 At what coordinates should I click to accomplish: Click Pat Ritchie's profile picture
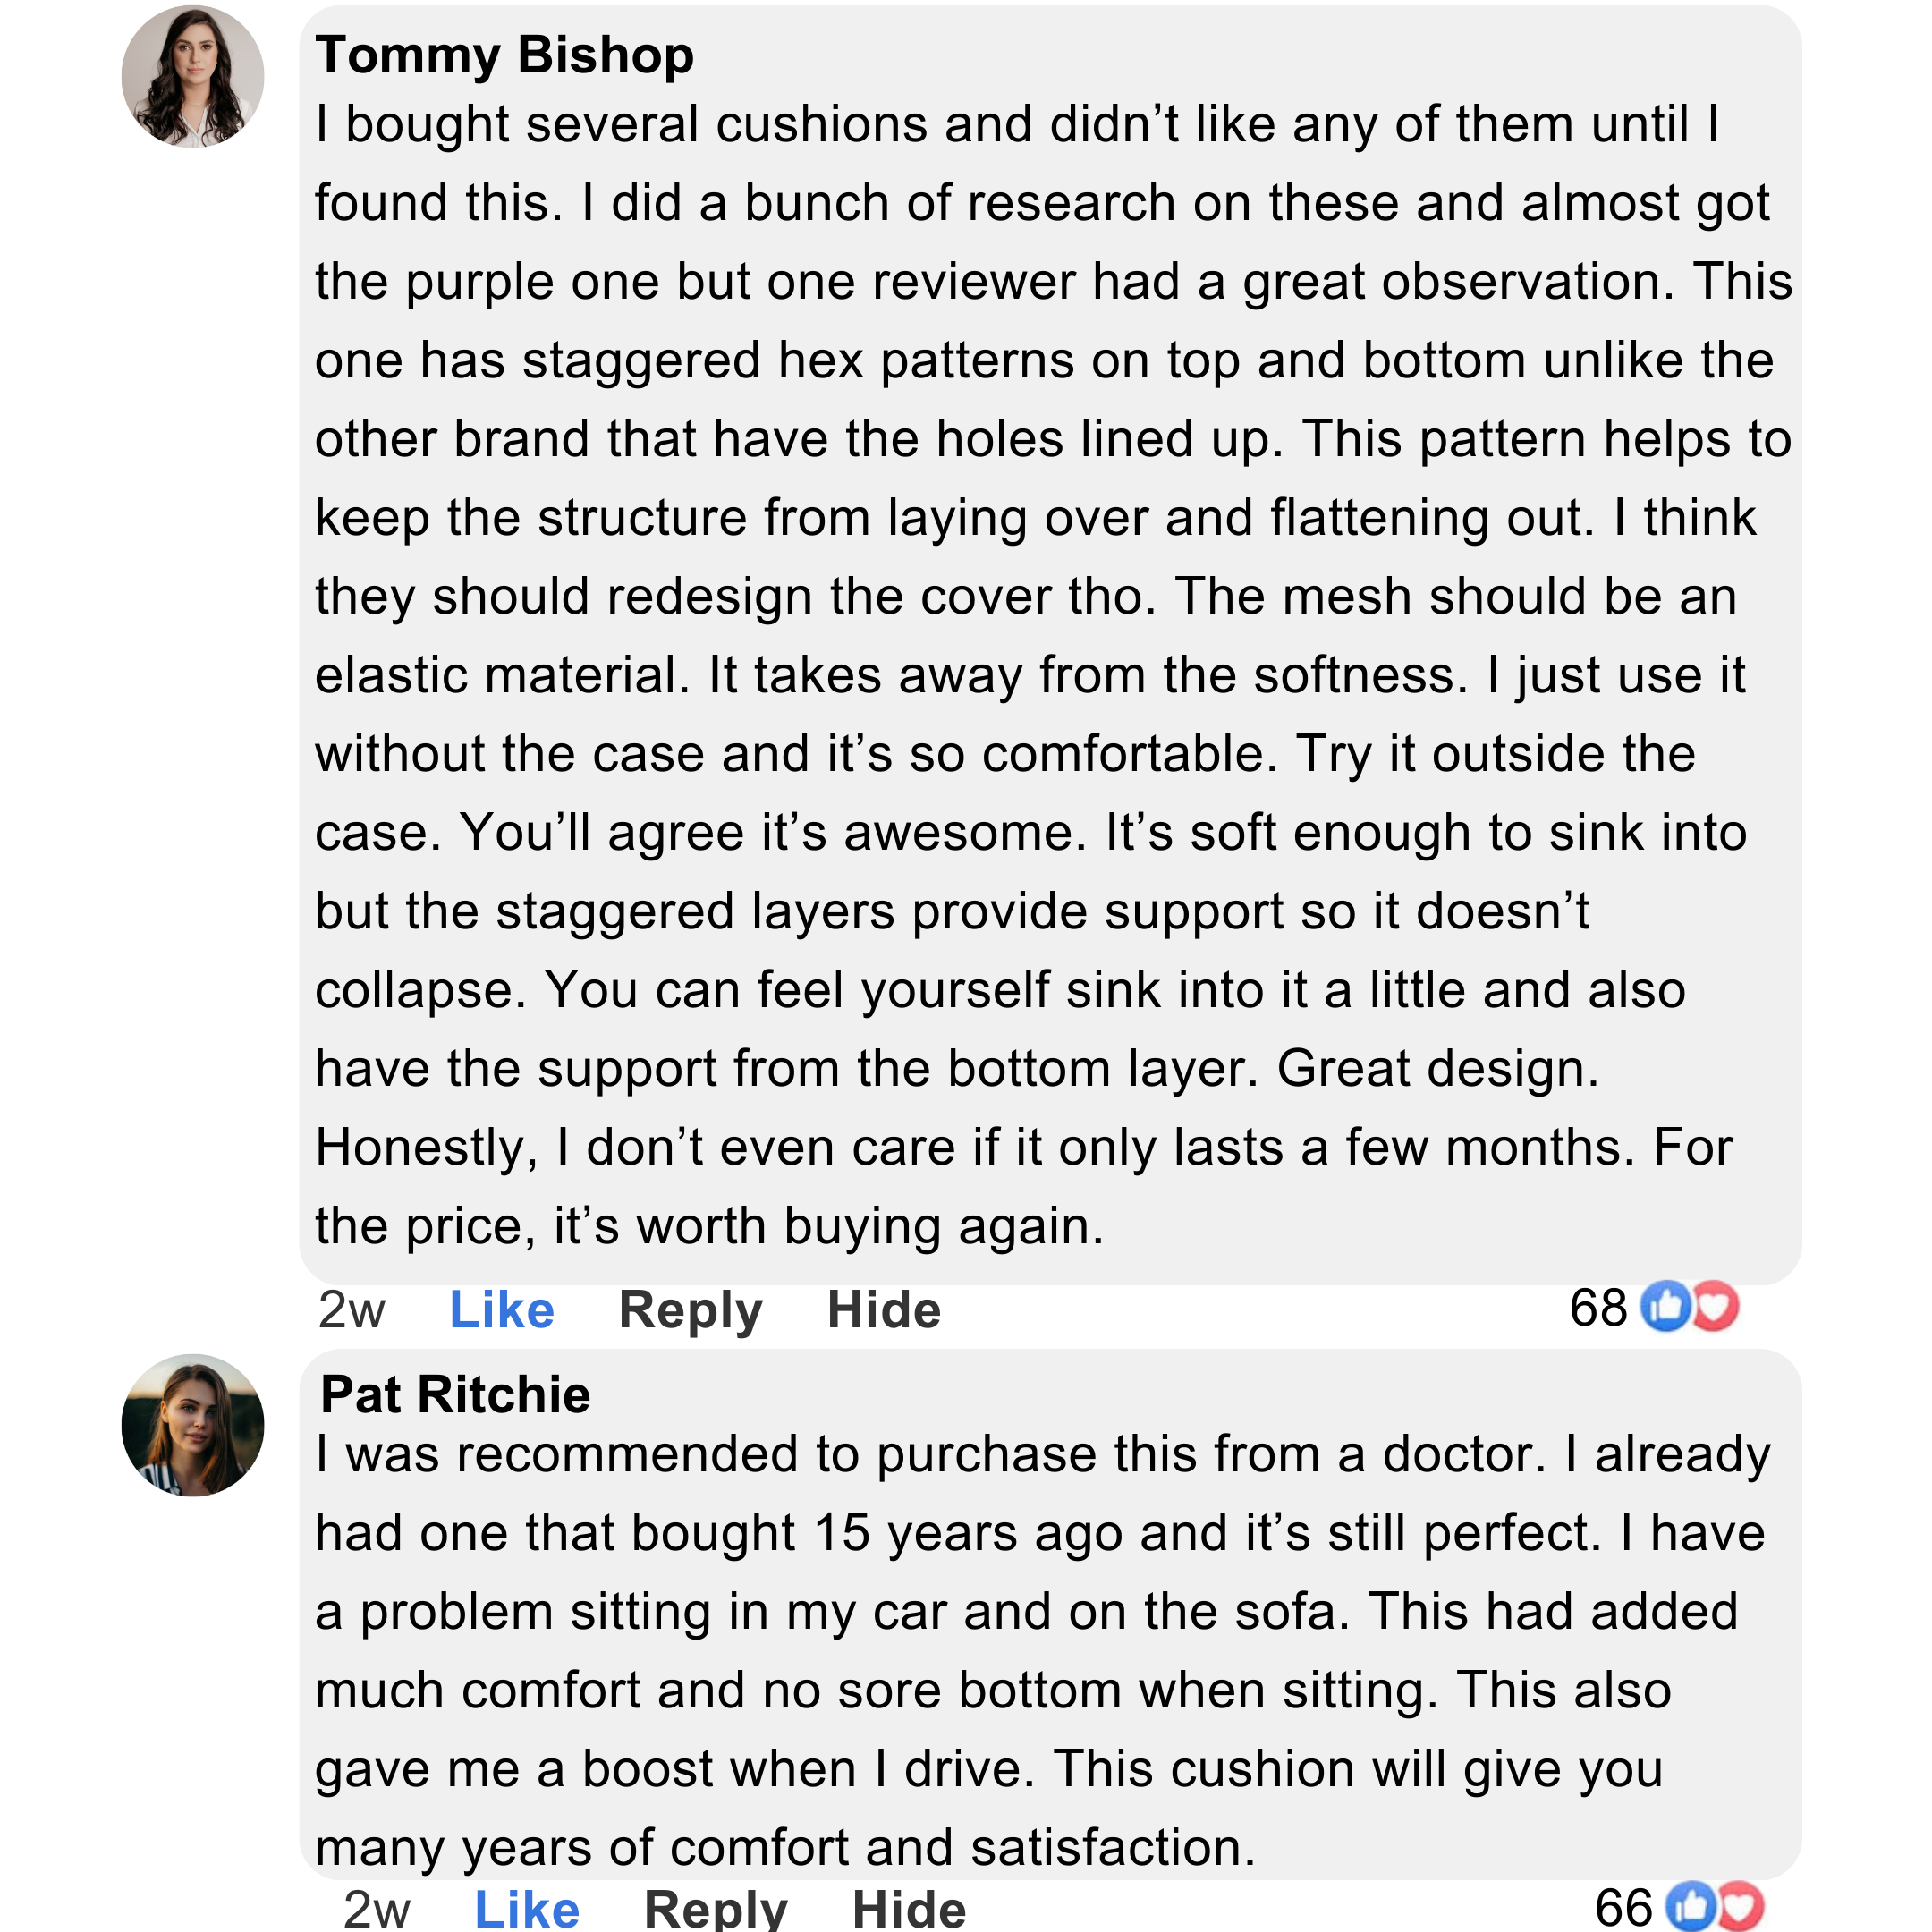pos(192,1425)
